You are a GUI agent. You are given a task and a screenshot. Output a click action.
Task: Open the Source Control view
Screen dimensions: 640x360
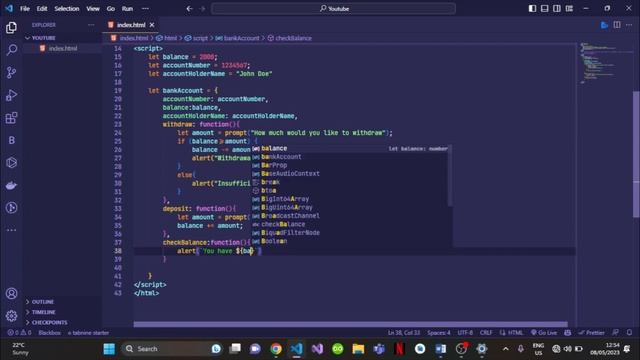click(11, 73)
